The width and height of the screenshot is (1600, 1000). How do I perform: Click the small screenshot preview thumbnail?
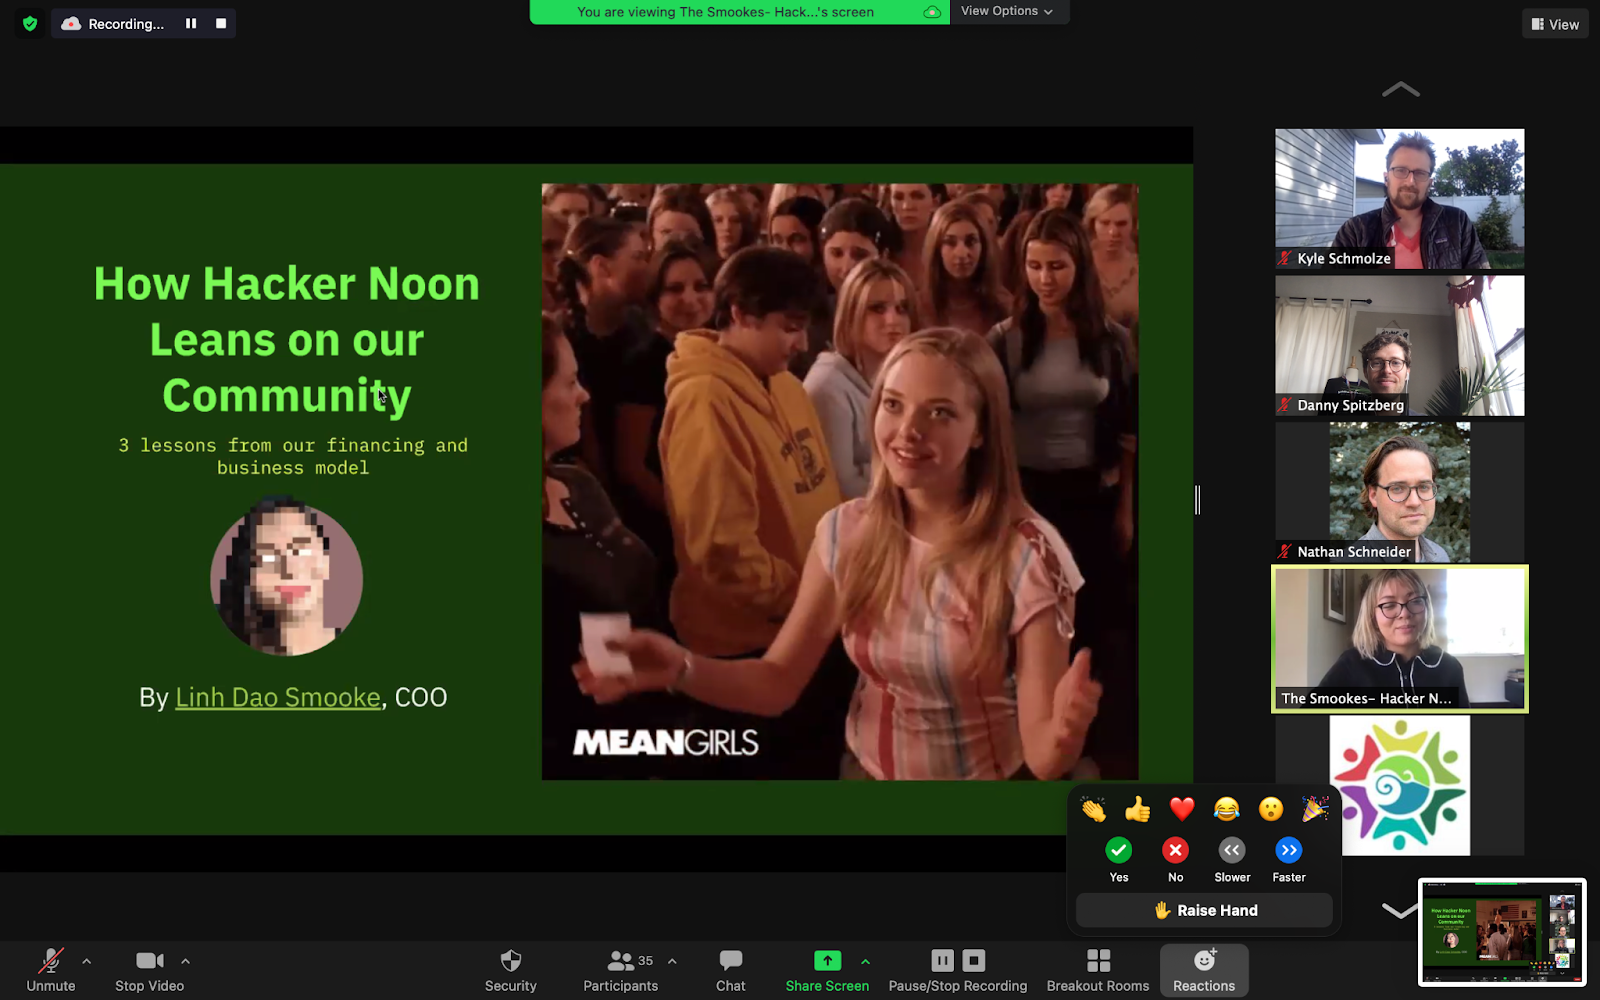click(1502, 932)
